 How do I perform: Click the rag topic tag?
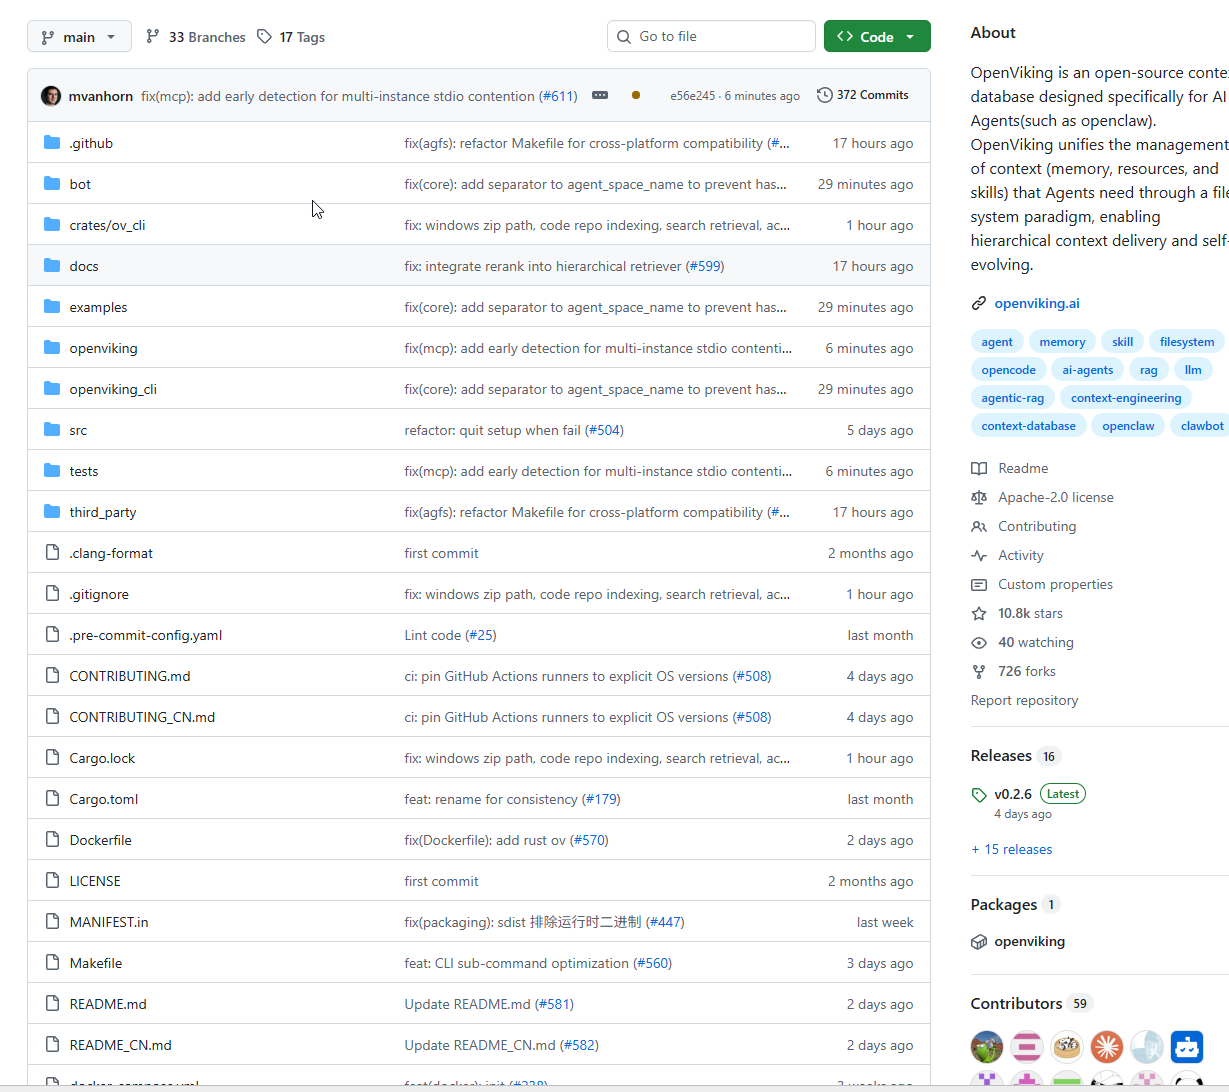[x=1149, y=370]
